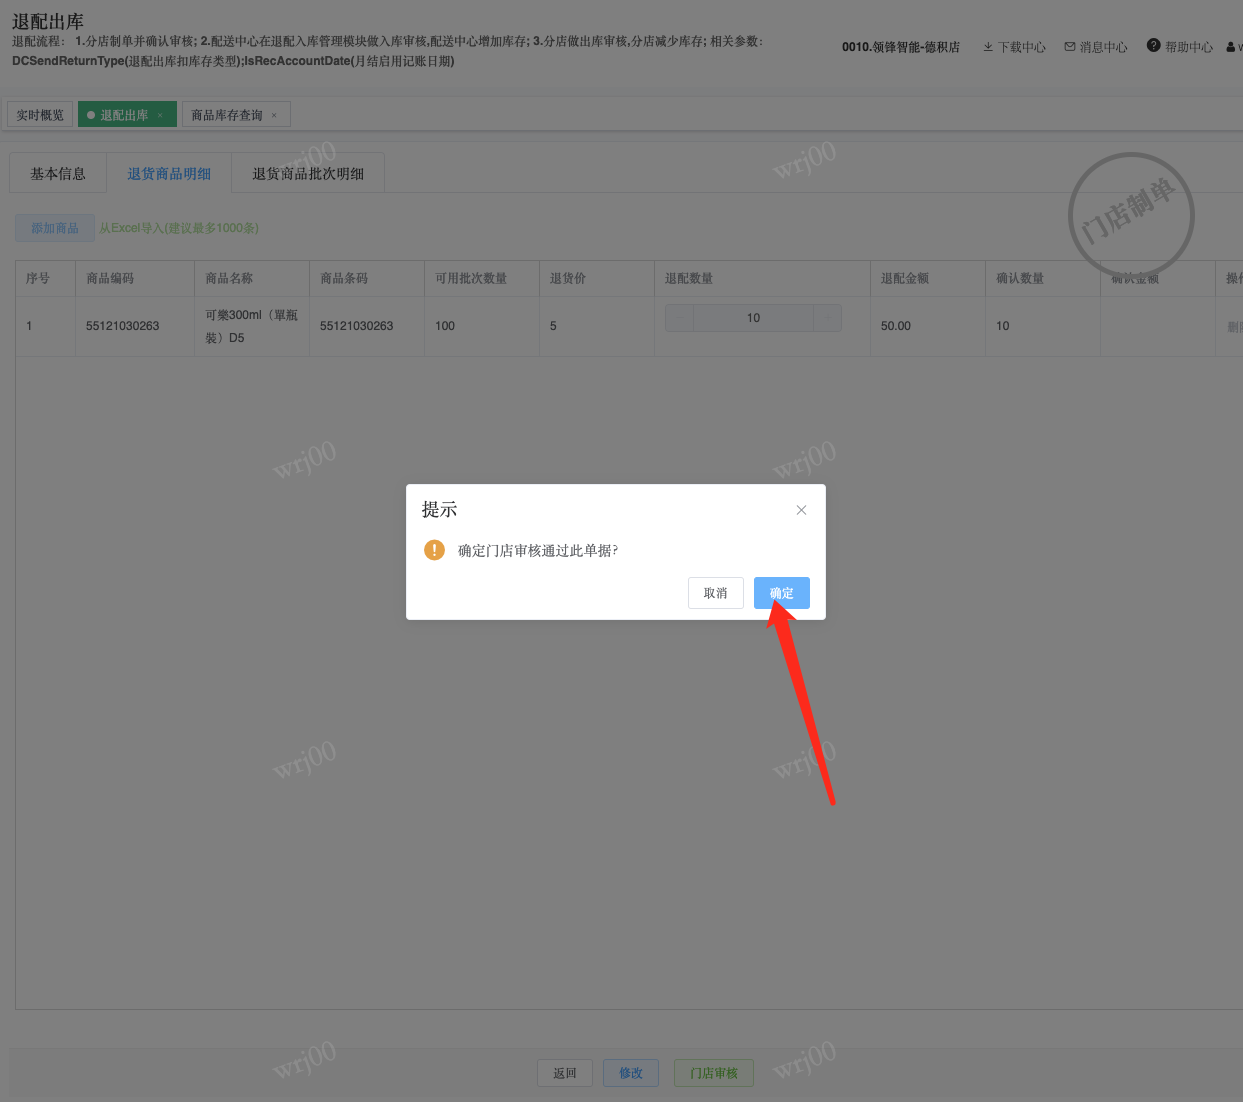Click the 提示 dialog title
The width and height of the screenshot is (1243, 1102).
tap(439, 509)
